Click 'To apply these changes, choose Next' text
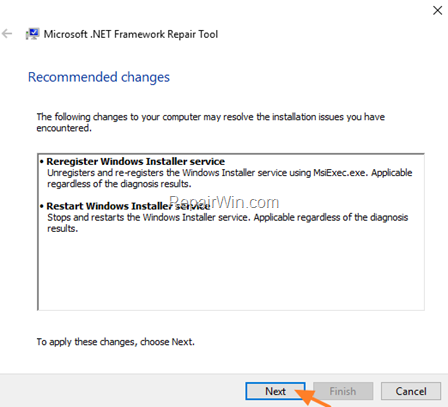Screen dimensions: 448x407 [x=115, y=342]
